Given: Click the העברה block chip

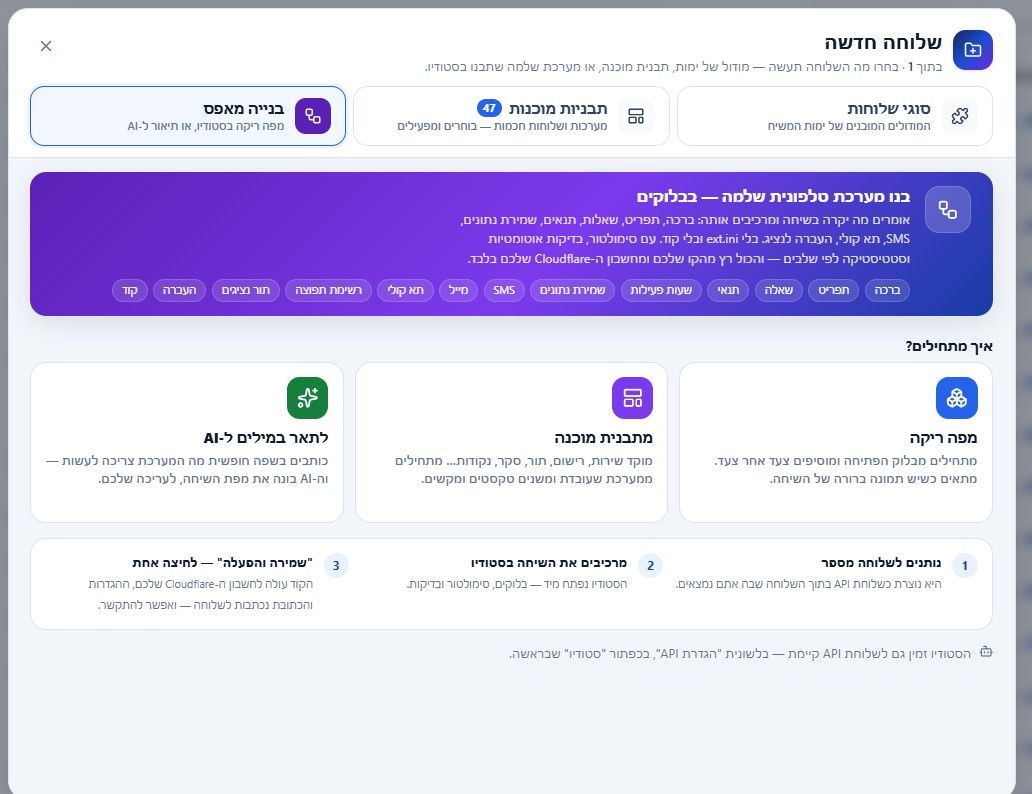Looking at the screenshot, I should click(179, 290).
